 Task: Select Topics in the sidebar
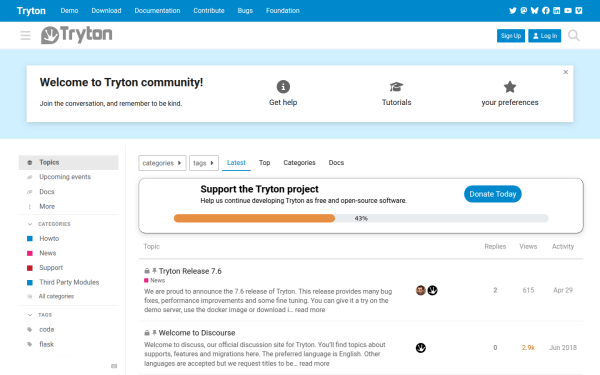(68, 163)
